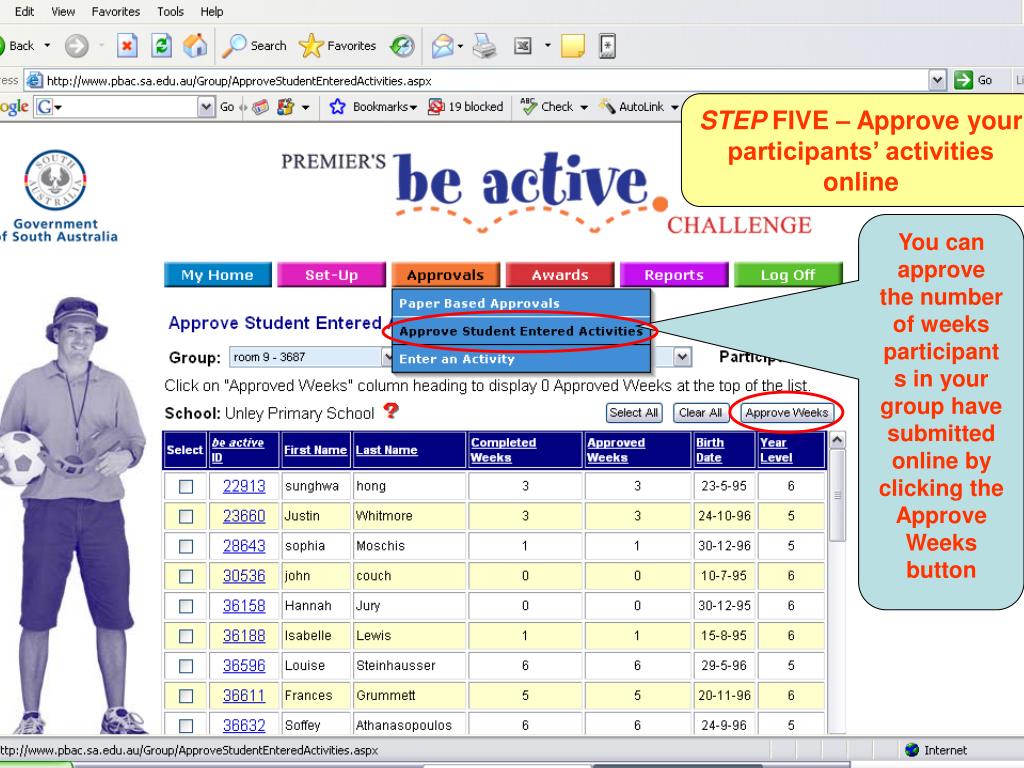This screenshot has width=1024, height=768.
Task: Click the Log Off tab
Action: click(788, 275)
